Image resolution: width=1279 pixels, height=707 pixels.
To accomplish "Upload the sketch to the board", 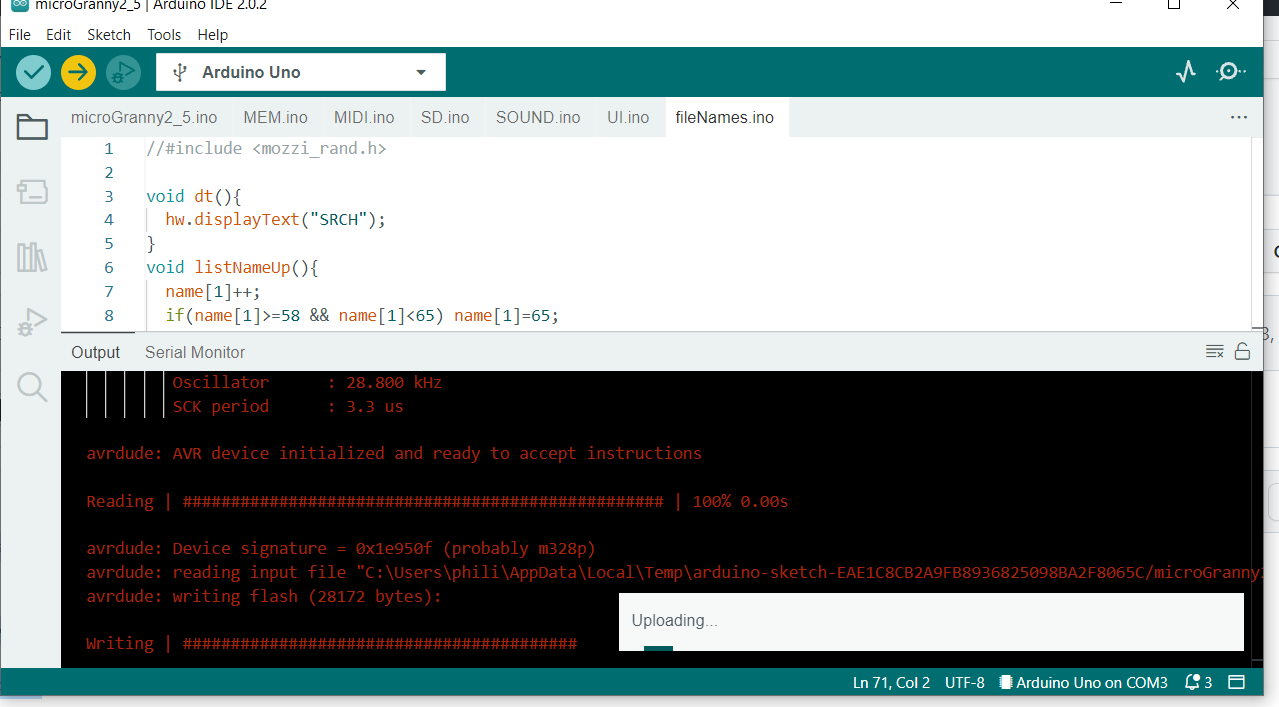I will [78, 72].
